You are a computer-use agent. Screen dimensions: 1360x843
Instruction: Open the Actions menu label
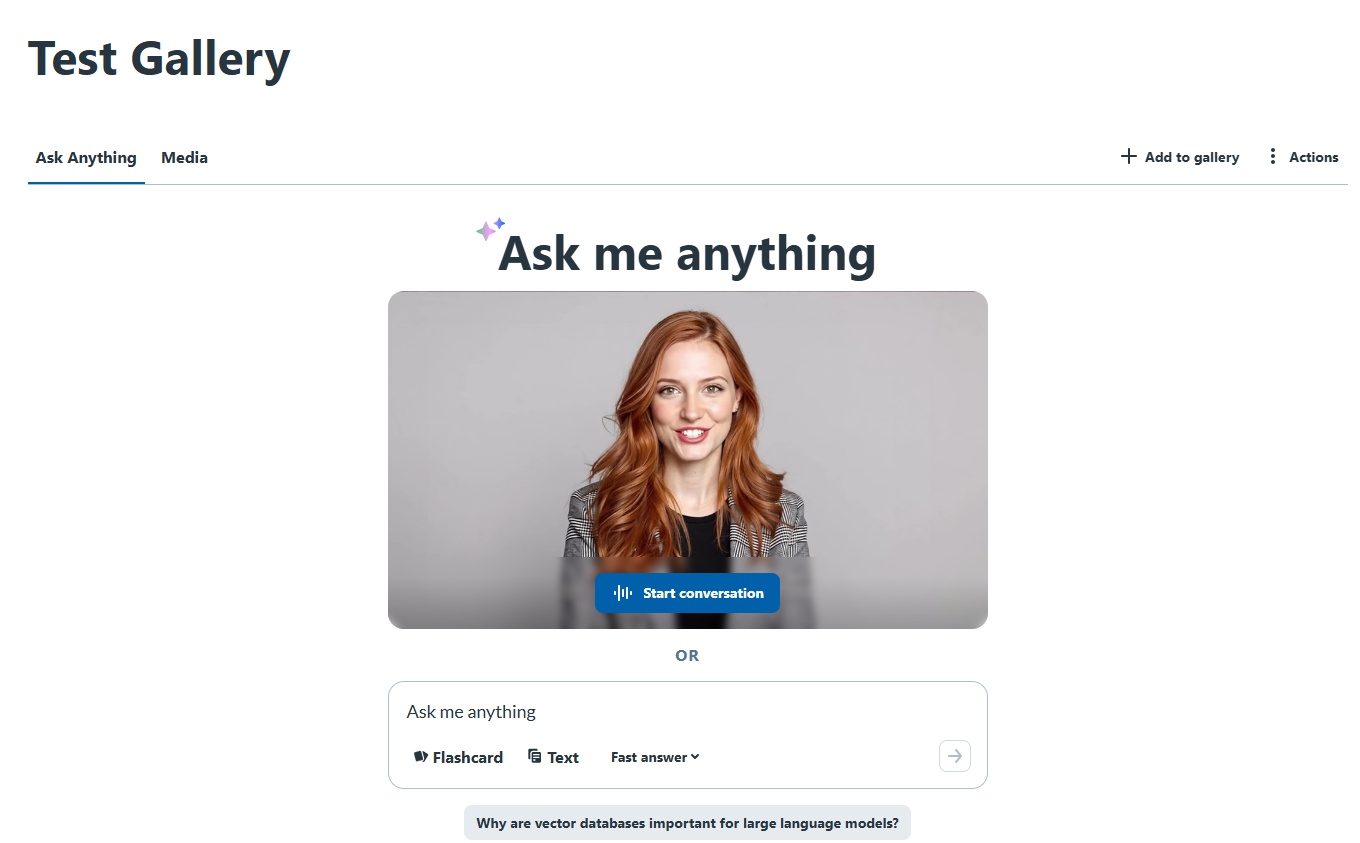(1313, 157)
